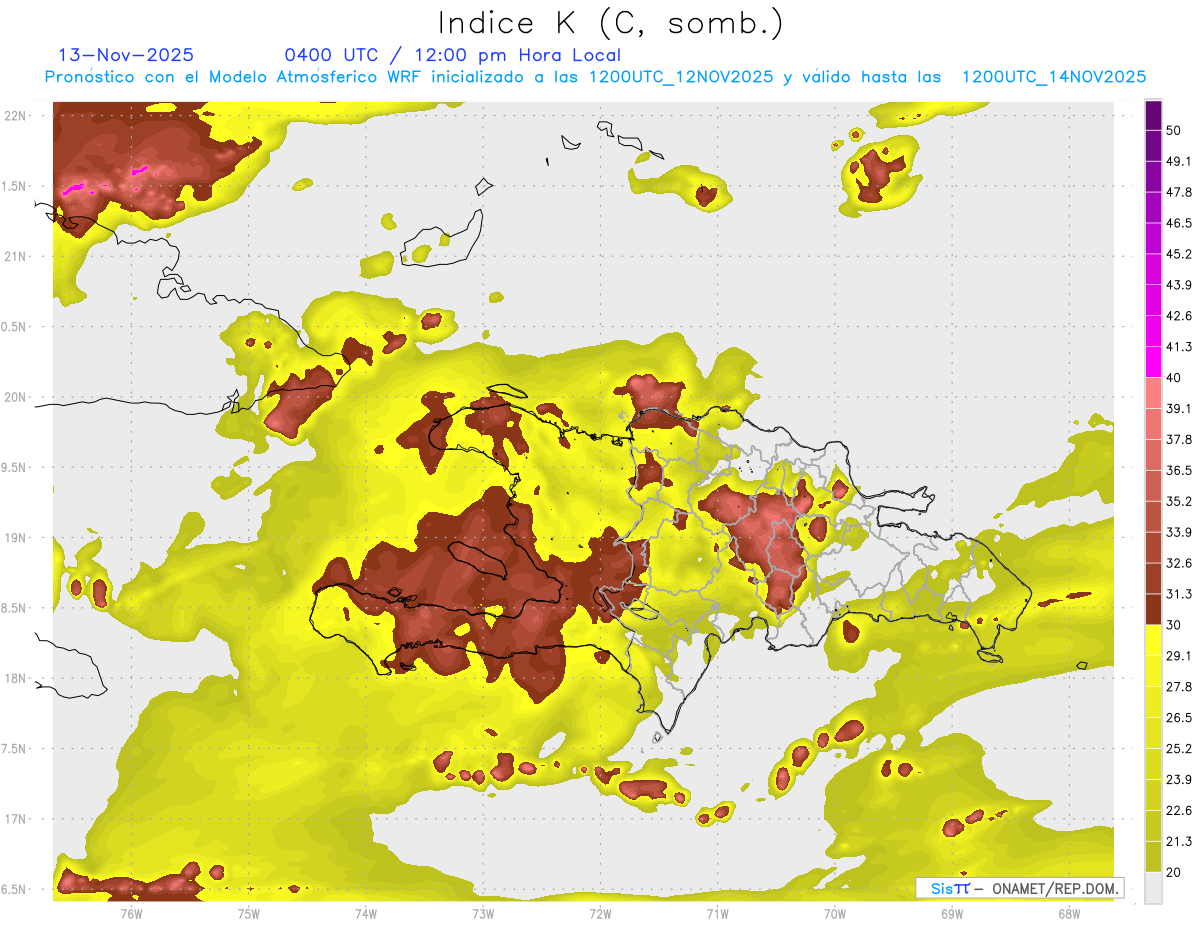Click the colorbar label "47.8"

click(x=1178, y=192)
